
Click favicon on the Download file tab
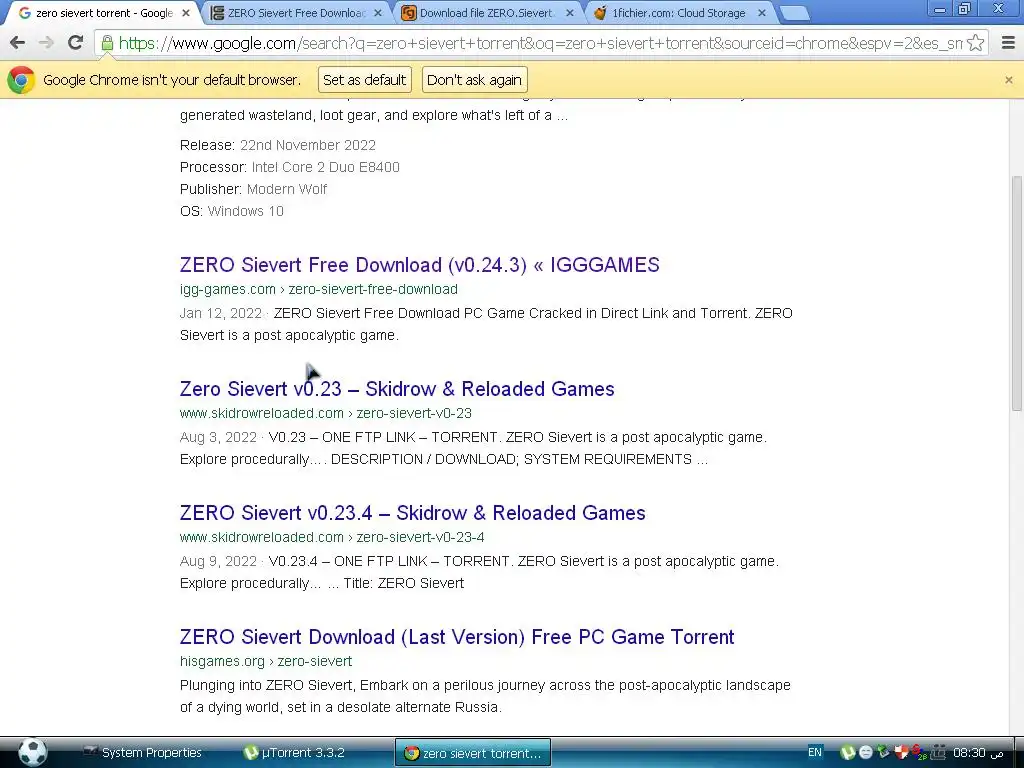pos(409,13)
